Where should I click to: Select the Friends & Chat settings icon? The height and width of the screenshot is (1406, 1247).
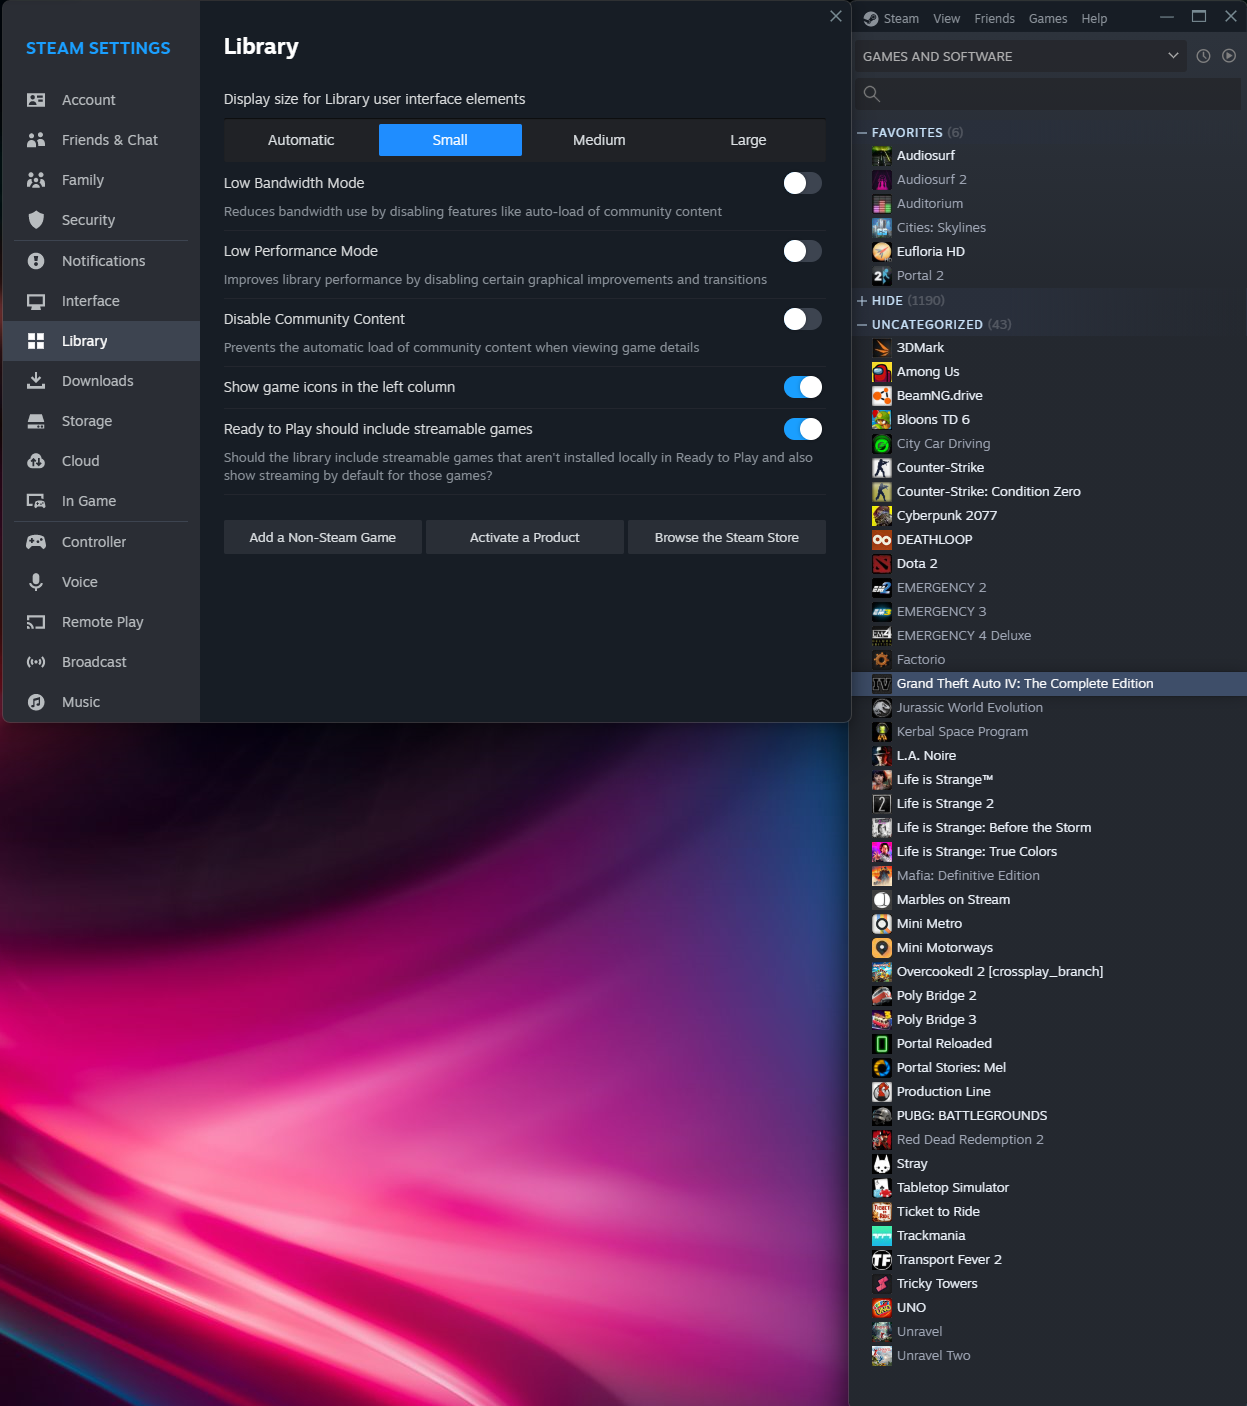36,140
